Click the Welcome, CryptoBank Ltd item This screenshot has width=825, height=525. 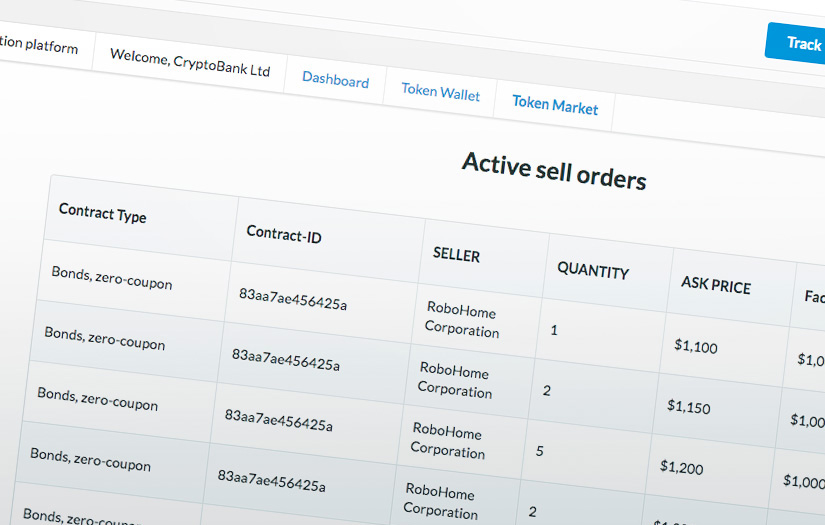point(189,63)
